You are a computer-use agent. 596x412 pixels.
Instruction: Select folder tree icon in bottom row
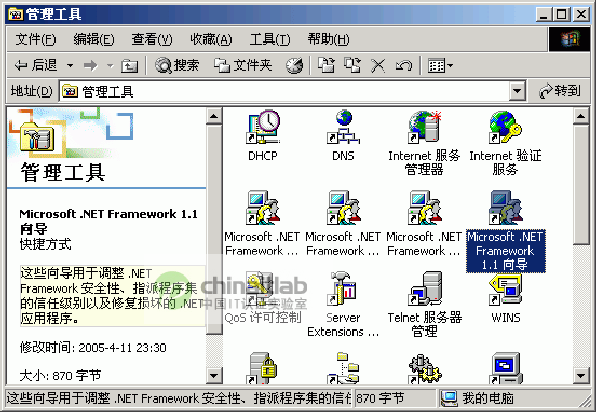344,368
